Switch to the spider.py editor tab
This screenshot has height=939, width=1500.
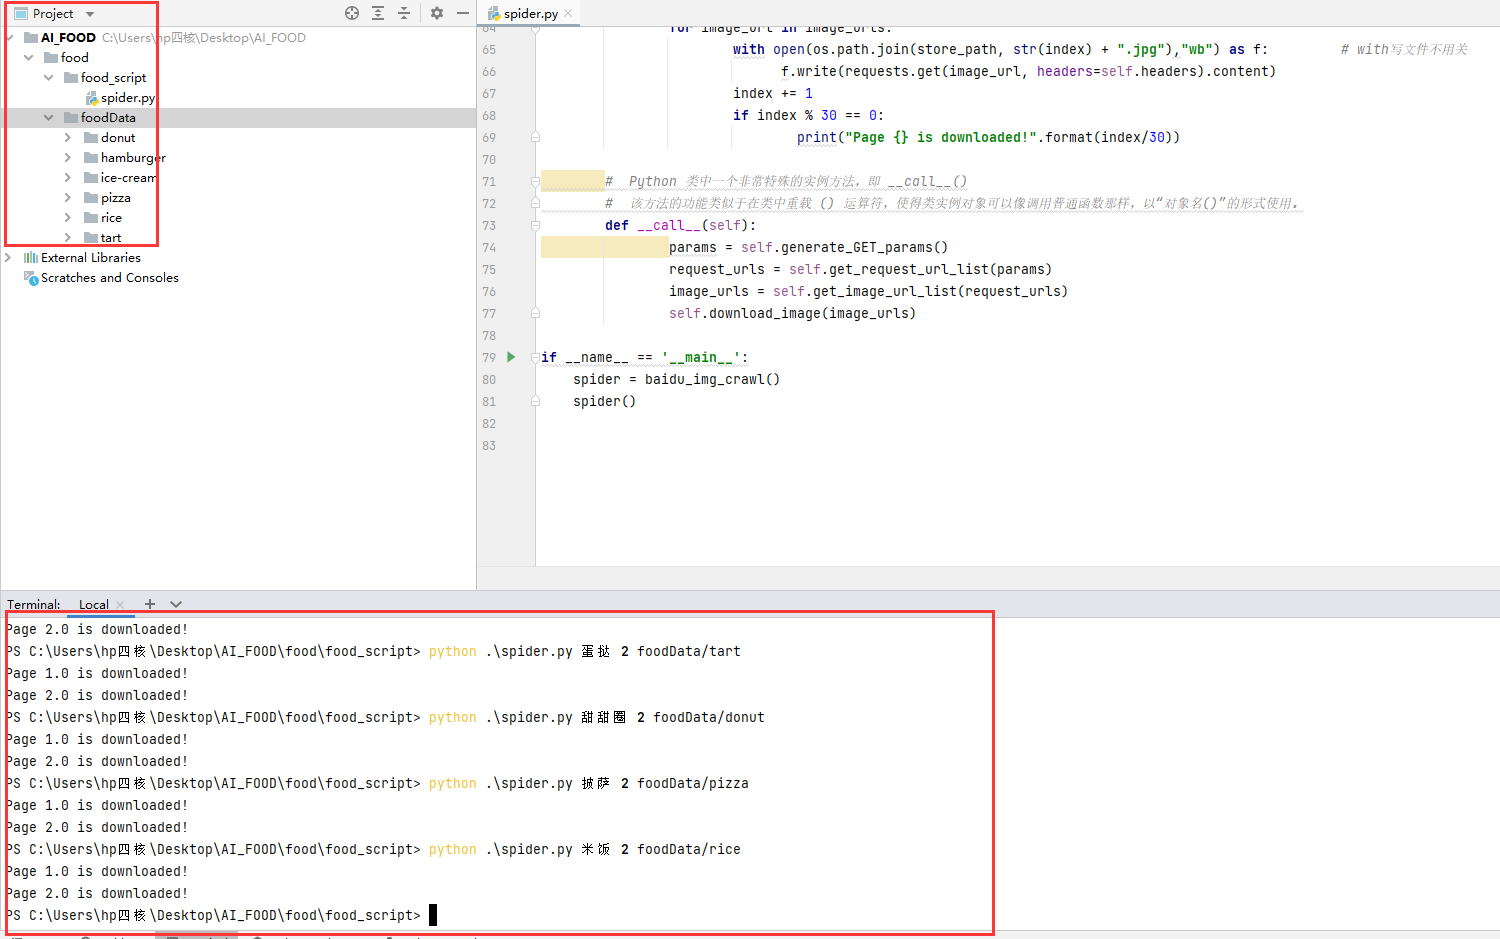[x=530, y=13]
